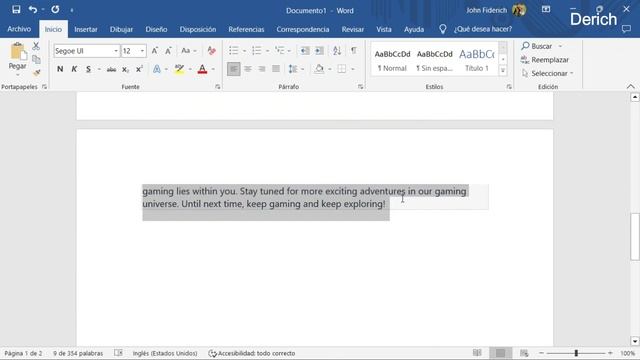Expand the Seleccionar dropdown

547,73
